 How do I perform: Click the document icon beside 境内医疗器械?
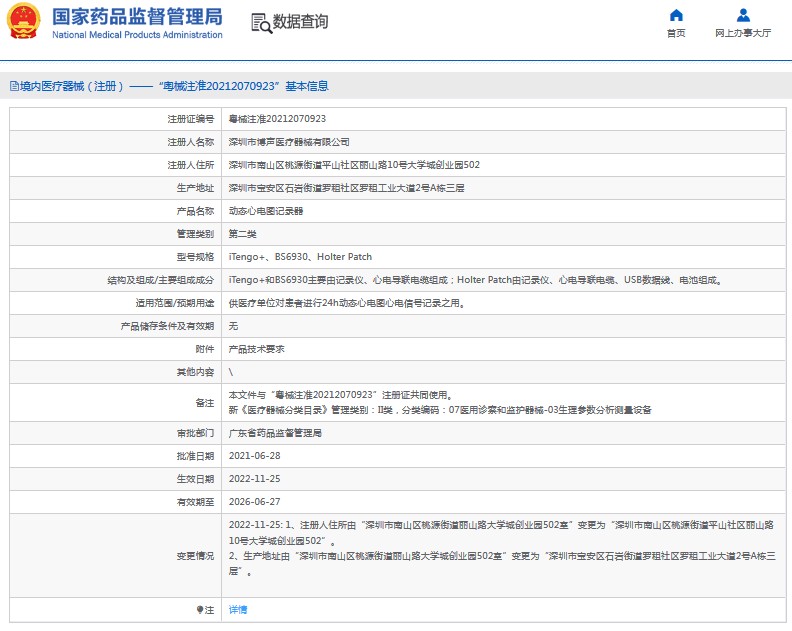point(14,86)
